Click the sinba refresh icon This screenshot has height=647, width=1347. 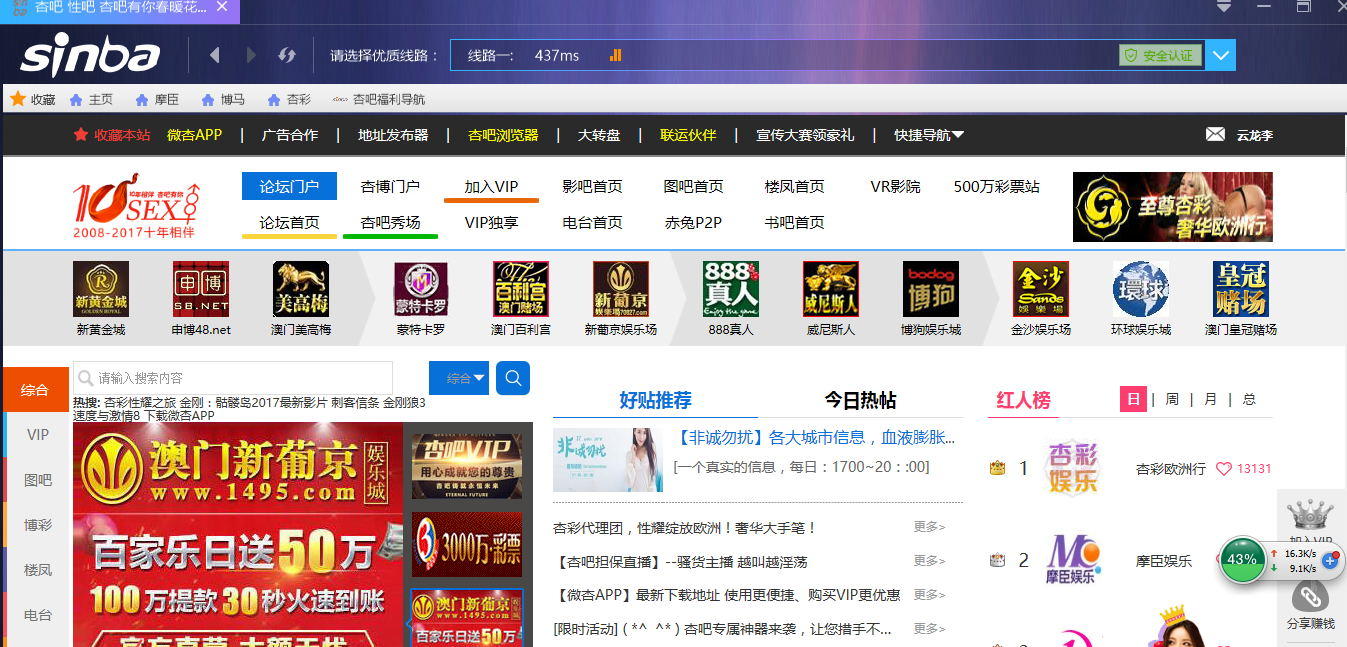[287, 56]
